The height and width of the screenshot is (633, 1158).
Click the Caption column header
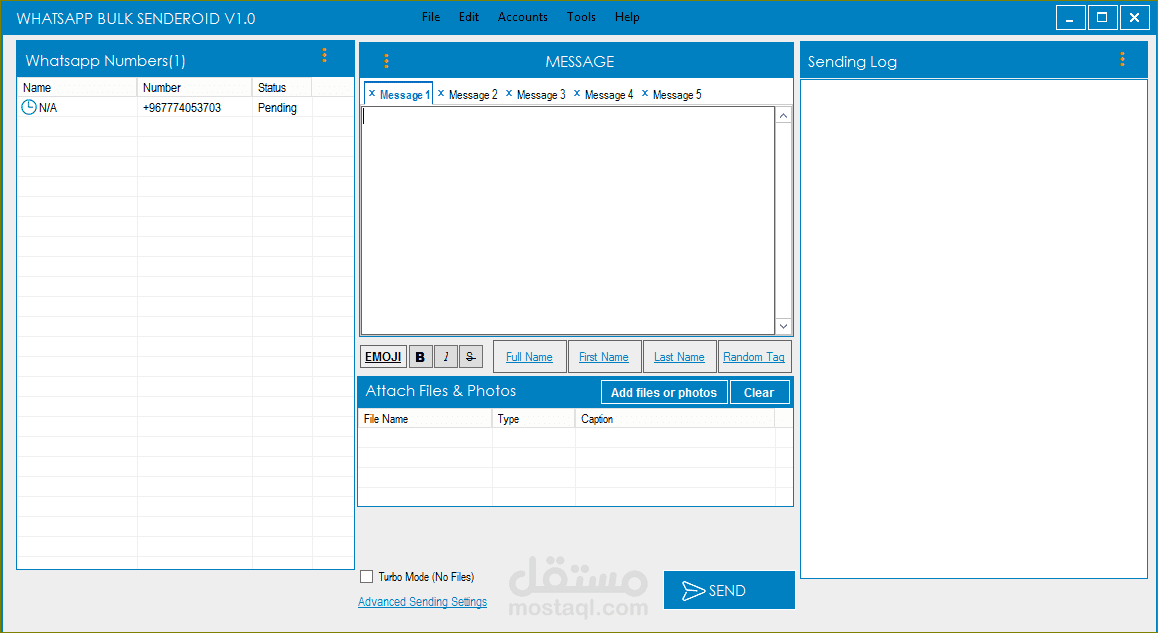click(x=675, y=419)
